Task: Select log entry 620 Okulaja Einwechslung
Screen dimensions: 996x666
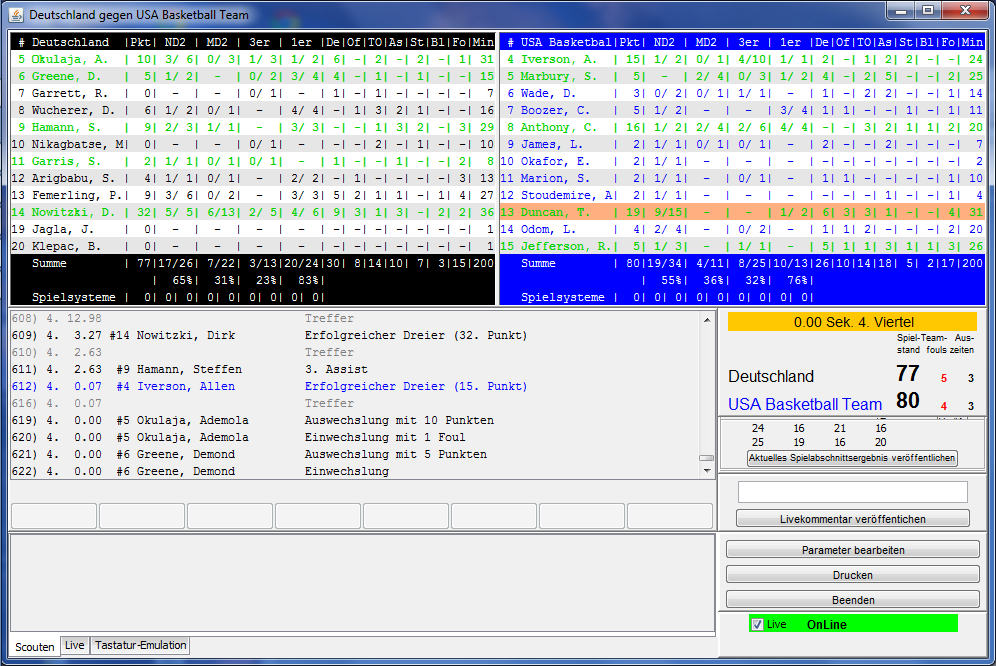Action: pyautogui.click(x=356, y=437)
